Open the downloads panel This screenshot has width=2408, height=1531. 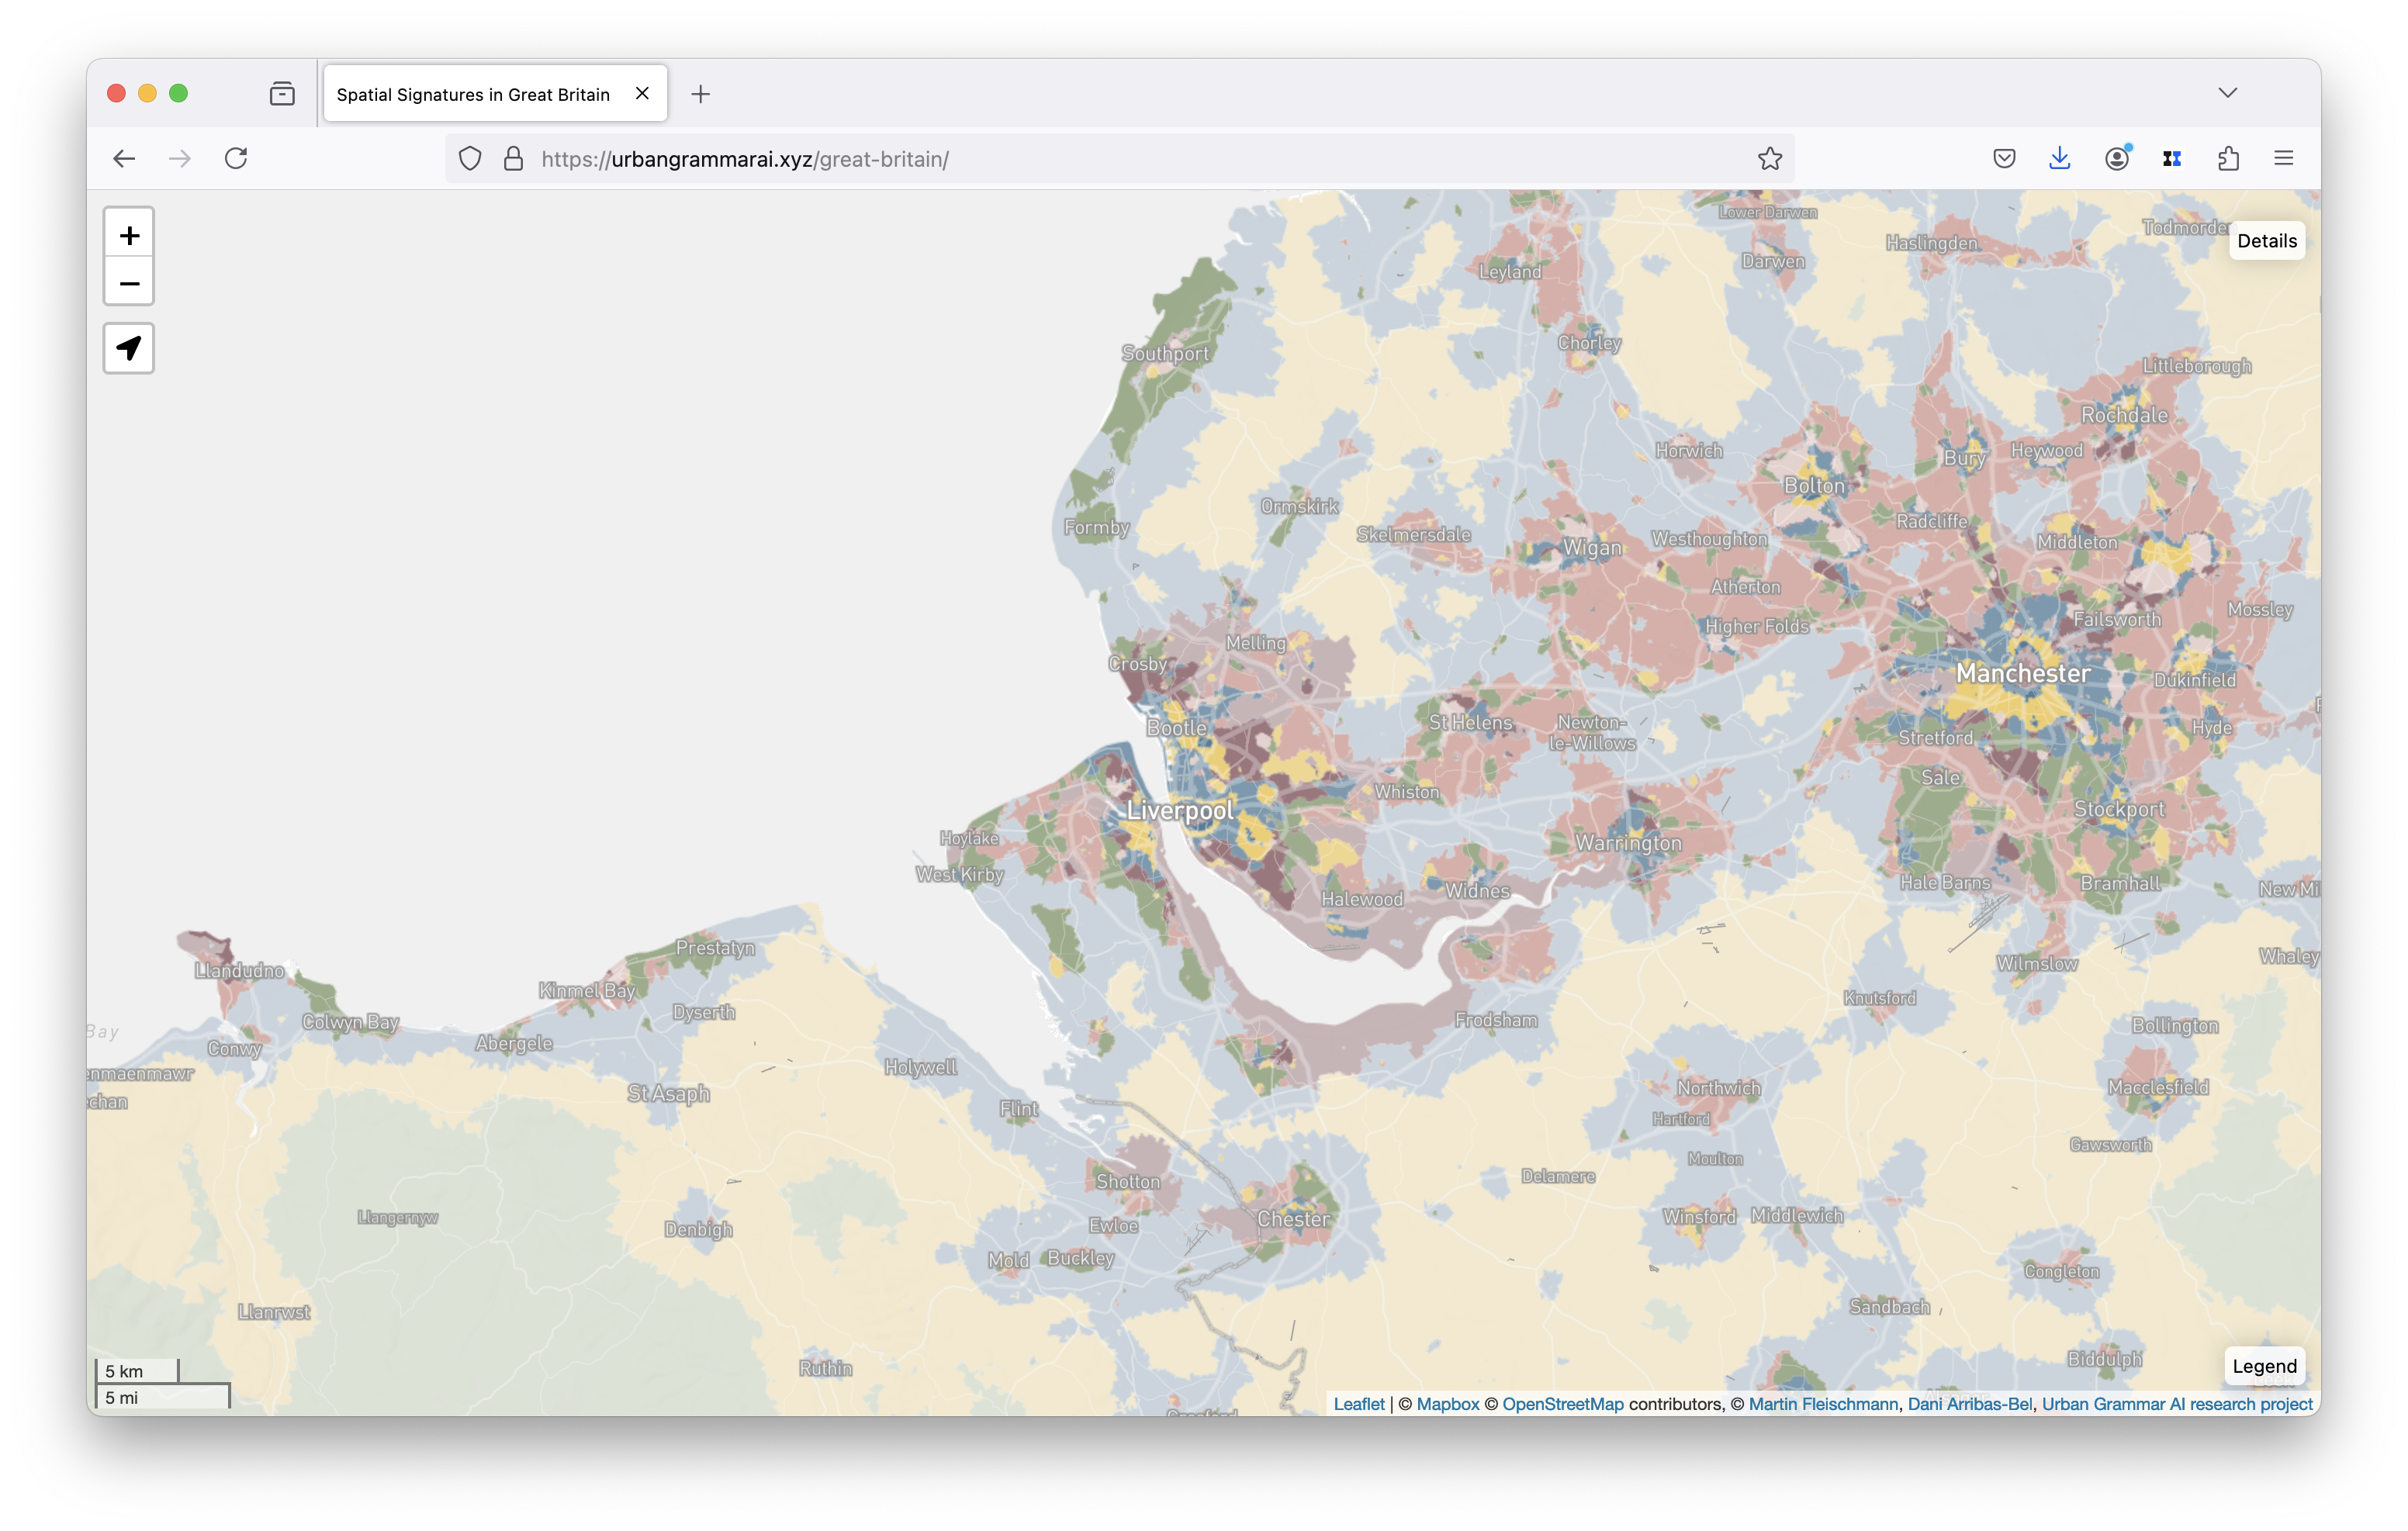click(2060, 159)
